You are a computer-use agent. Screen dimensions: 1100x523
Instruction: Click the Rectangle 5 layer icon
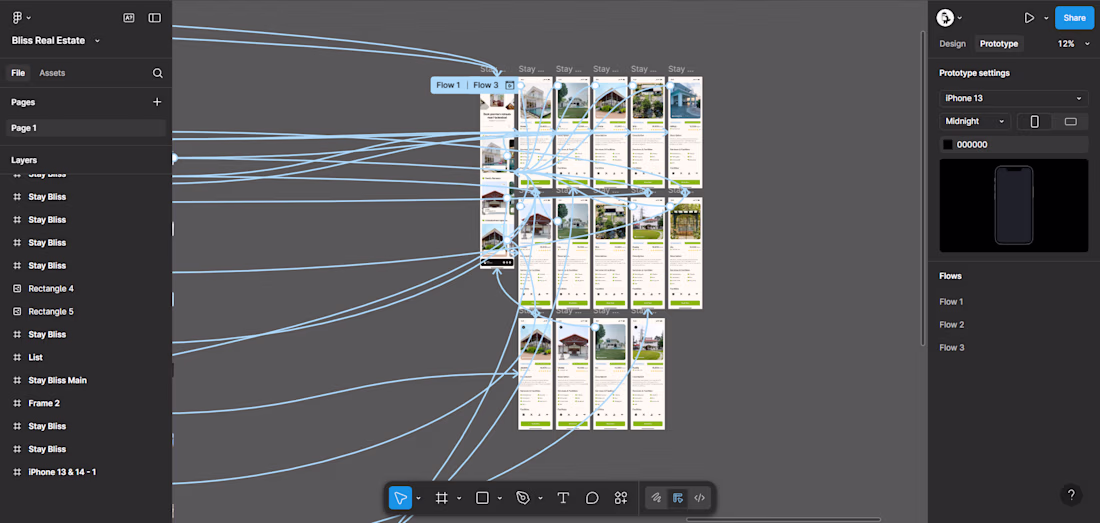(18, 311)
